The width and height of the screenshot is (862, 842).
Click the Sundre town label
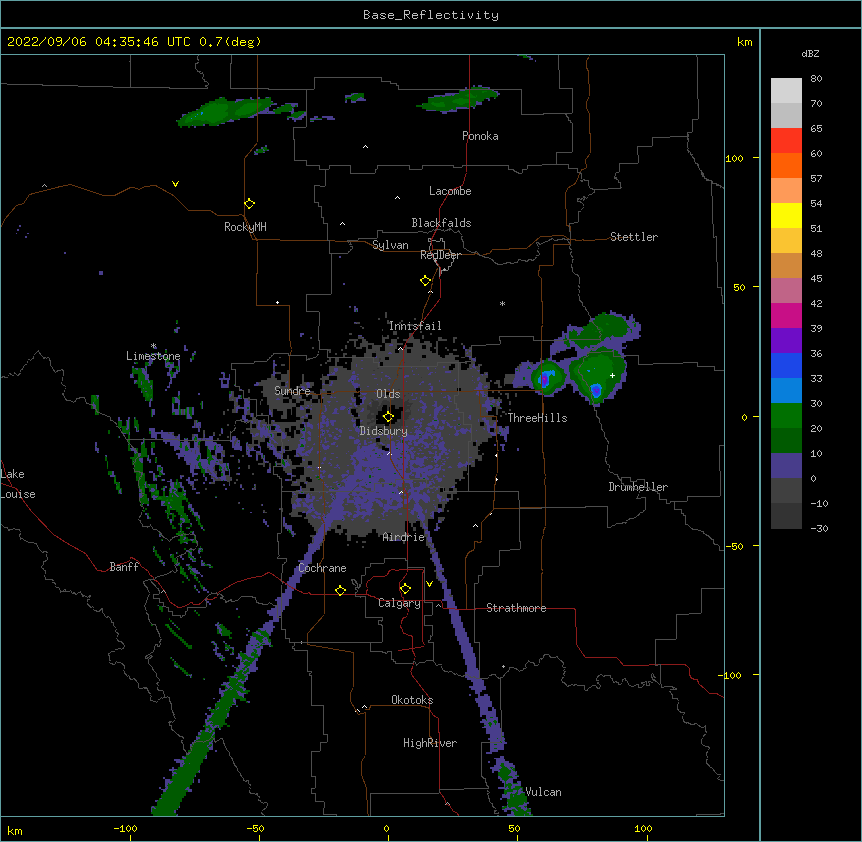pyautogui.click(x=292, y=391)
